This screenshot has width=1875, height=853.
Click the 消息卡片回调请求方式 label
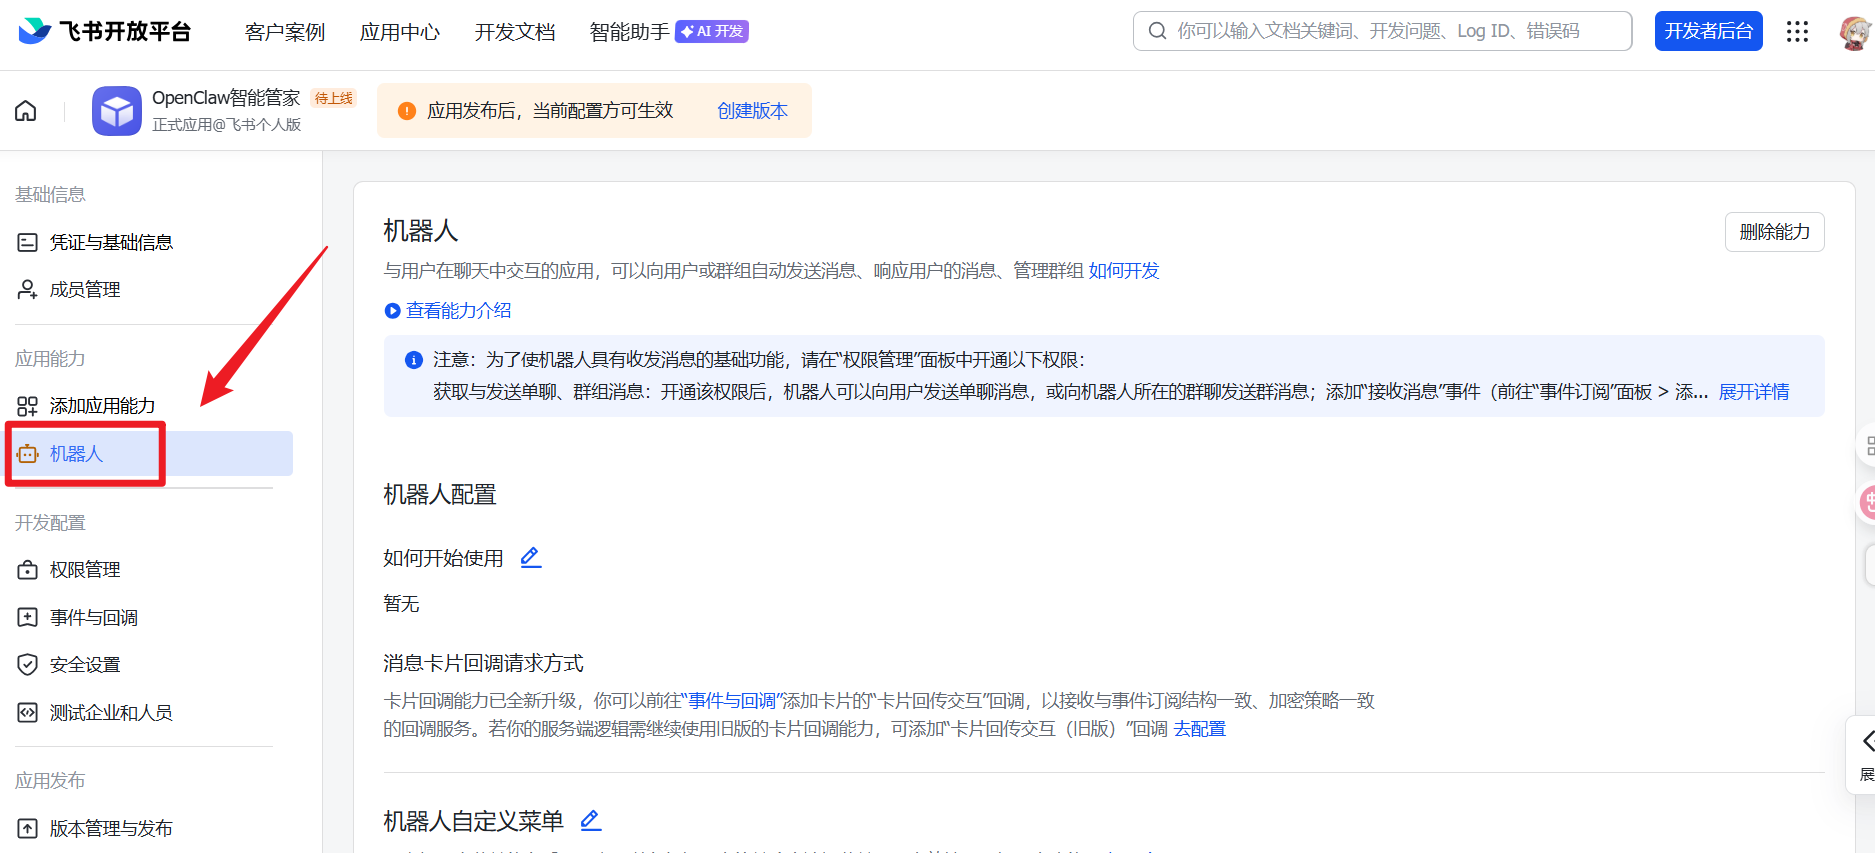point(483,664)
